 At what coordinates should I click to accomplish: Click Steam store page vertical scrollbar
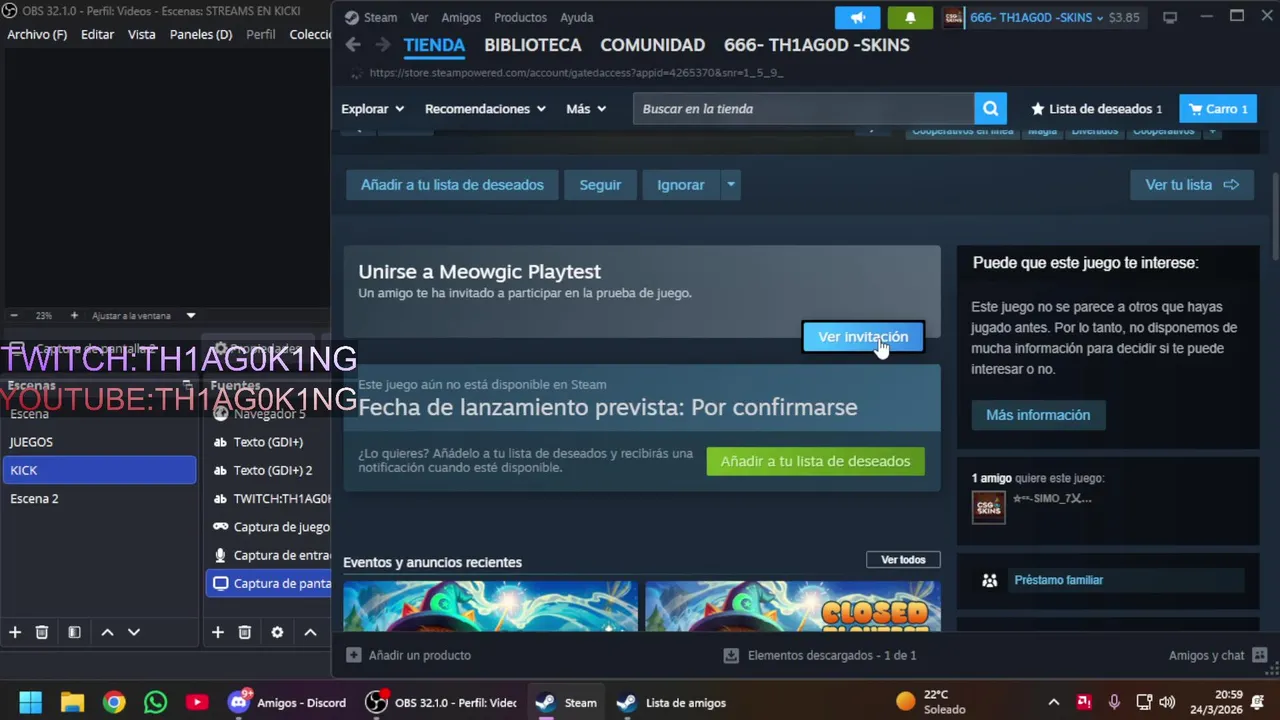tap(1274, 215)
